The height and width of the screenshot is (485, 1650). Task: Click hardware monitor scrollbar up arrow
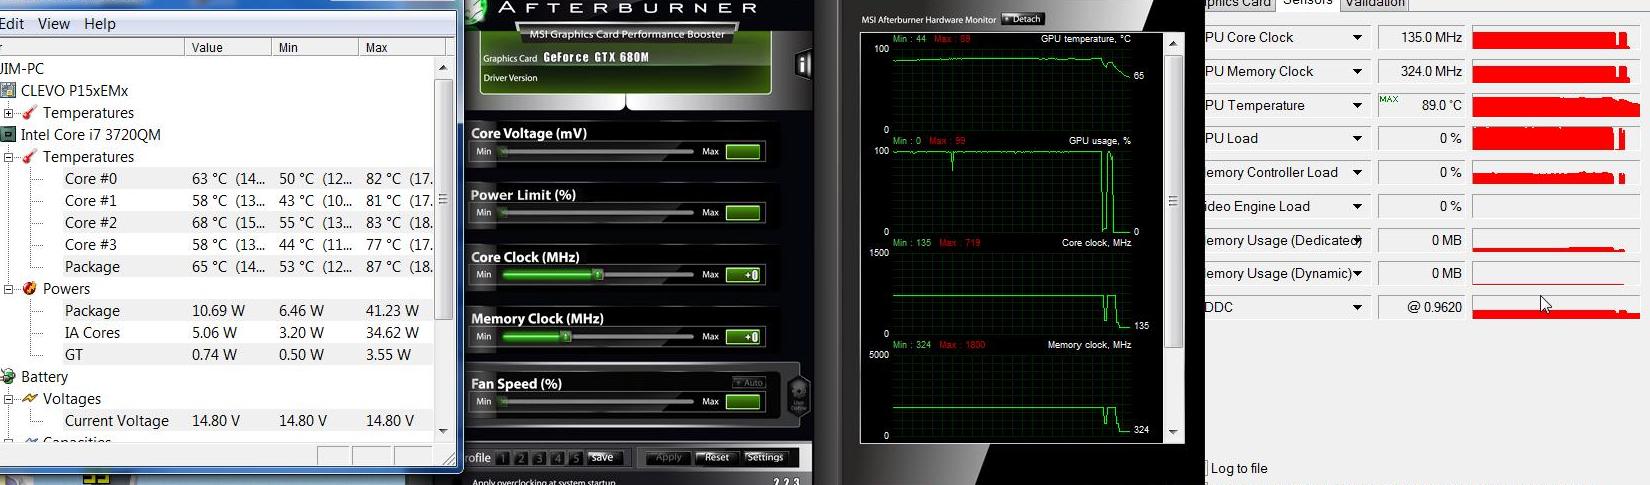click(x=1174, y=44)
